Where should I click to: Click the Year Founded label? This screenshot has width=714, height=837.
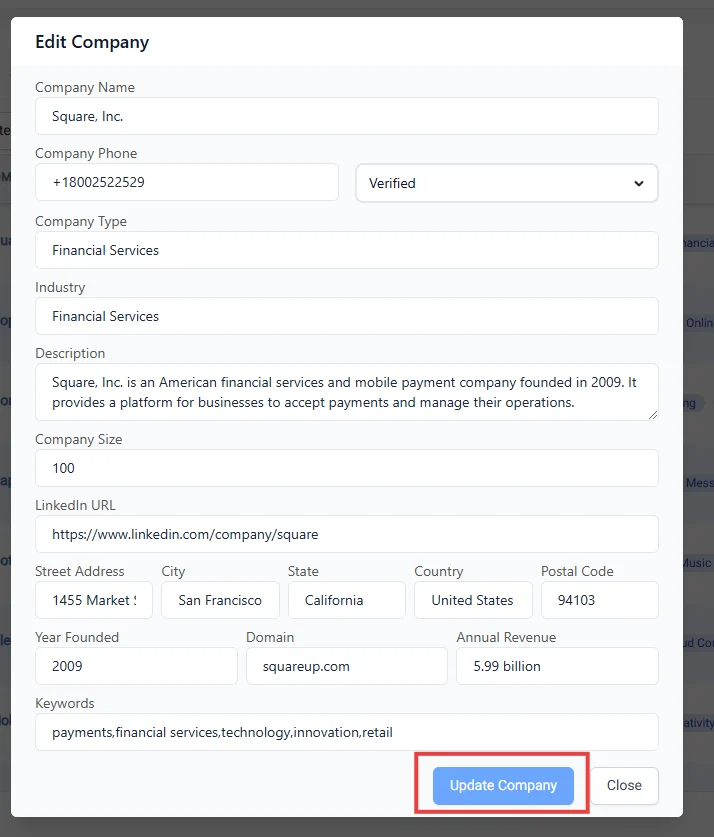77,637
